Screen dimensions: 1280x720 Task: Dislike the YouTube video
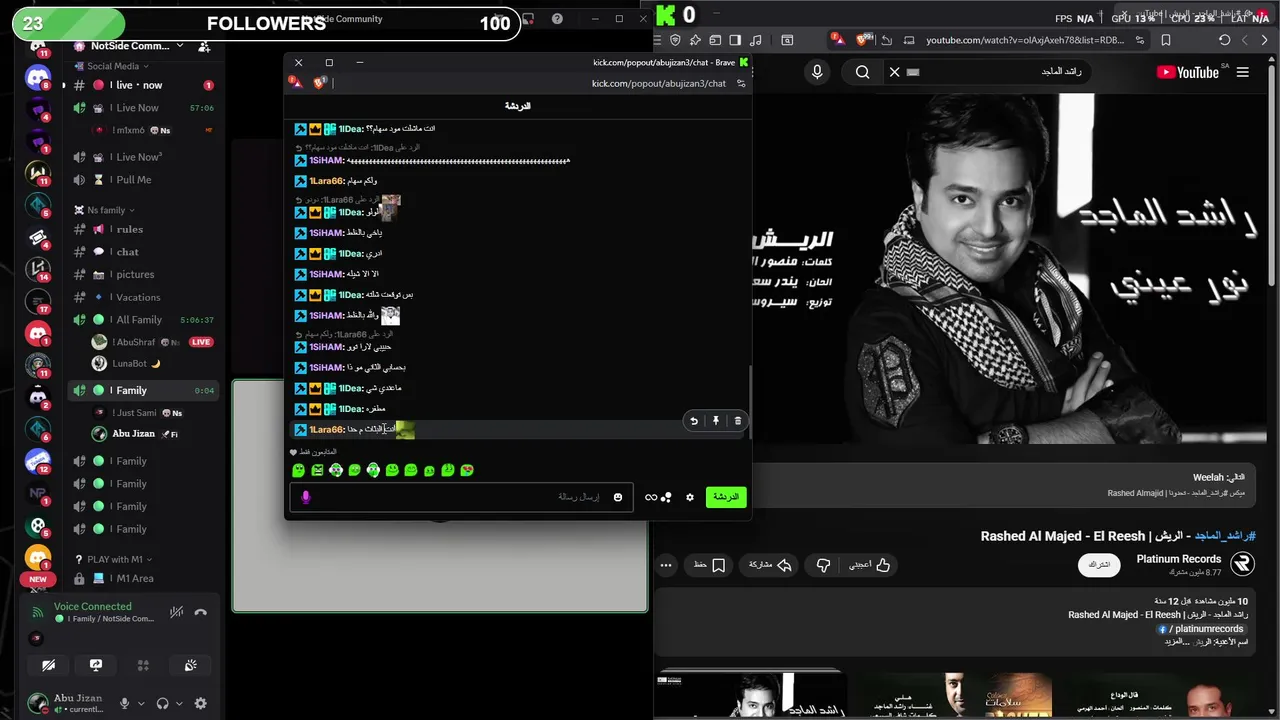pyautogui.click(x=823, y=565)
